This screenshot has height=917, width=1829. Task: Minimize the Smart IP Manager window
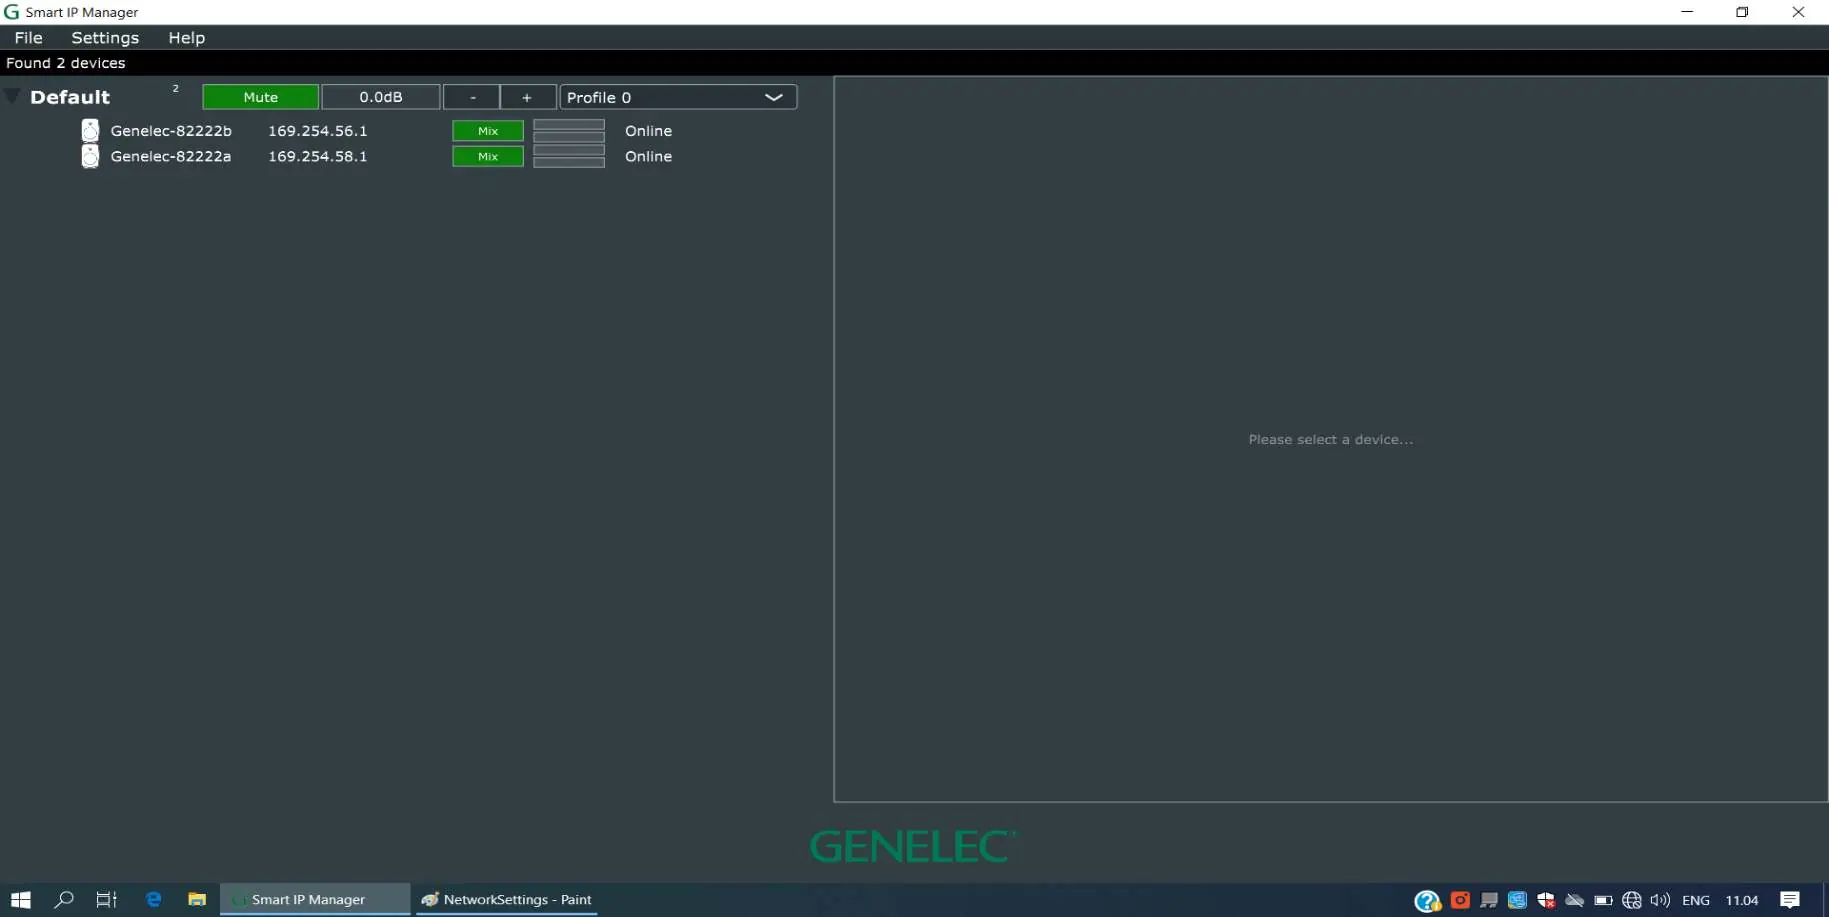[x=1687, y=12]
